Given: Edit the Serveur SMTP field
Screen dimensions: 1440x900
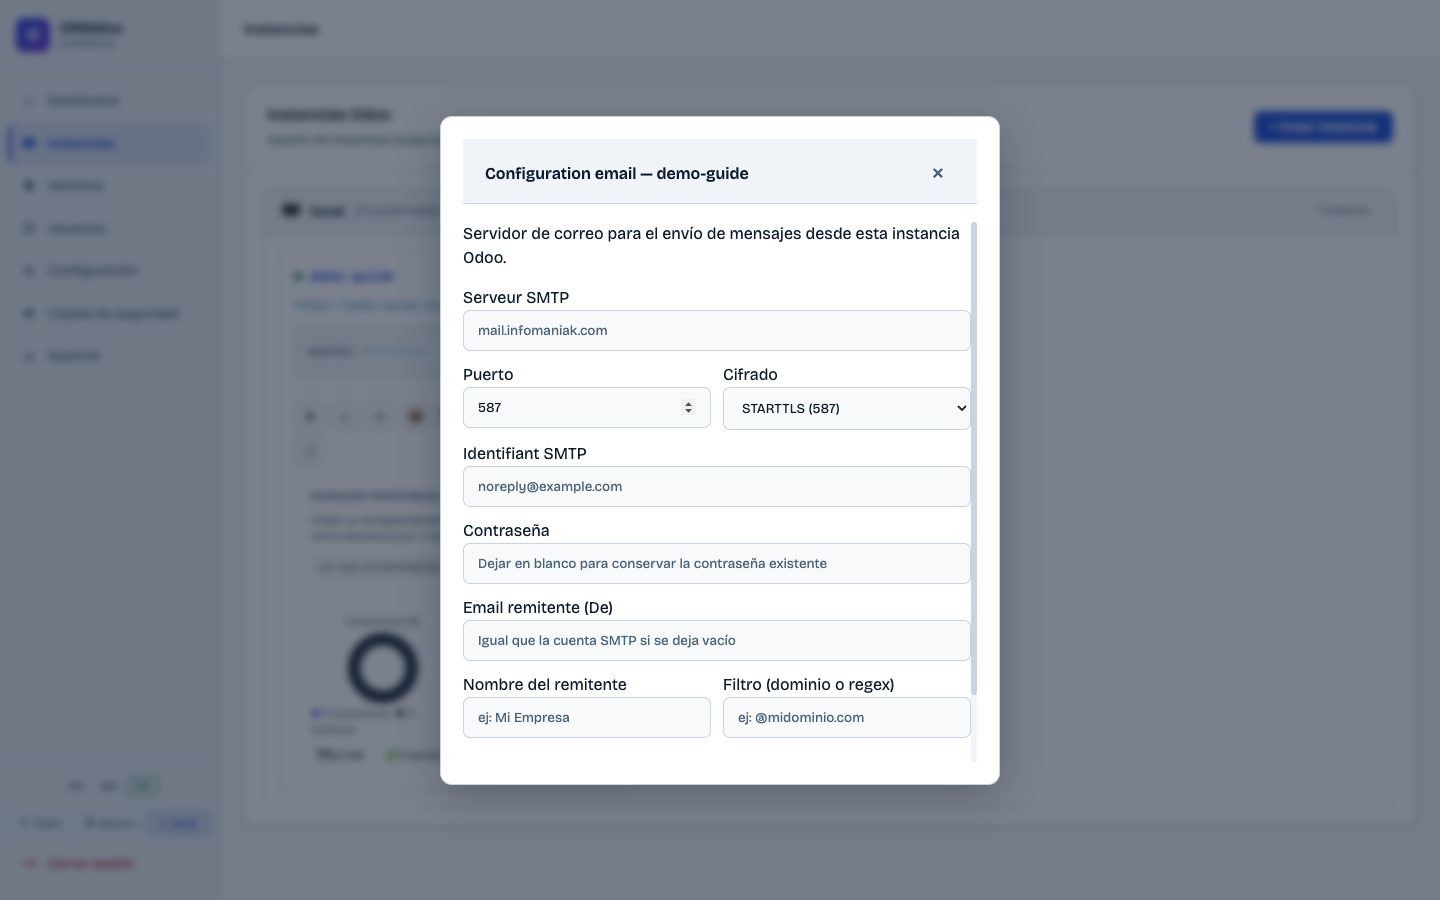Looking at the screenshot, I should pyautogui.click(x=716, y=331).
